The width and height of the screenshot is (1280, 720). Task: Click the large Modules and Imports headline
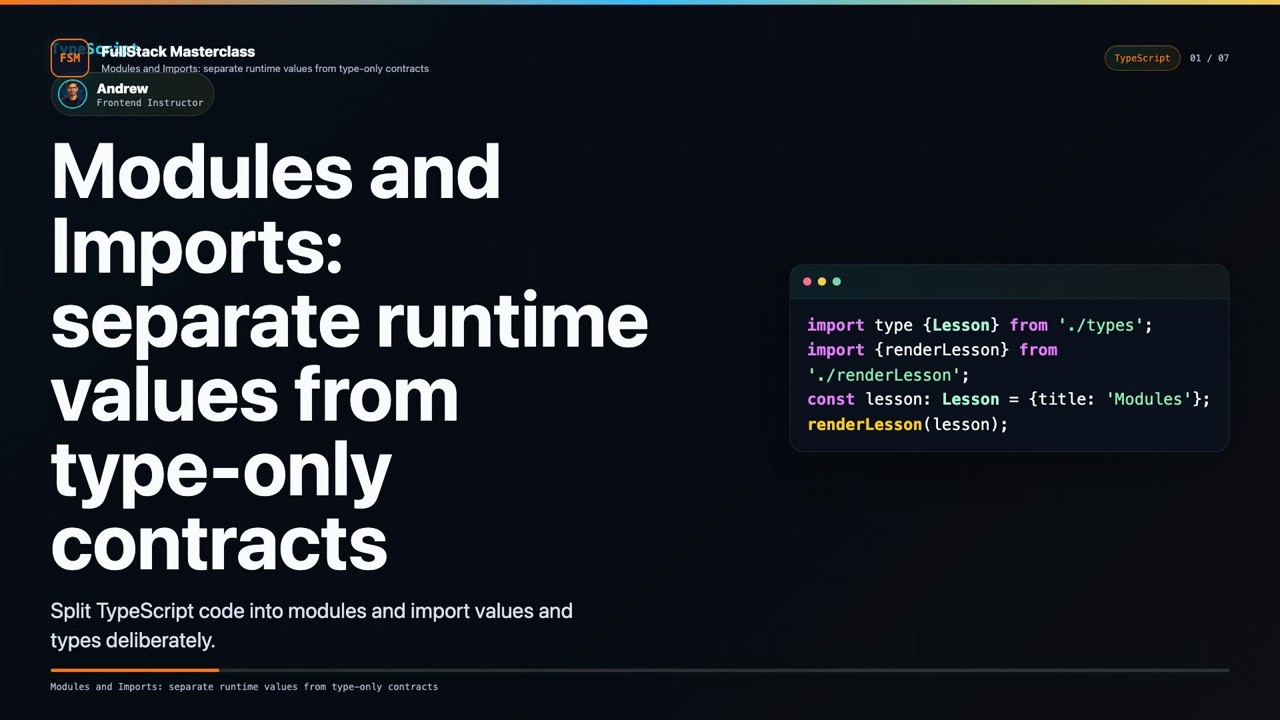click(349, 356)
